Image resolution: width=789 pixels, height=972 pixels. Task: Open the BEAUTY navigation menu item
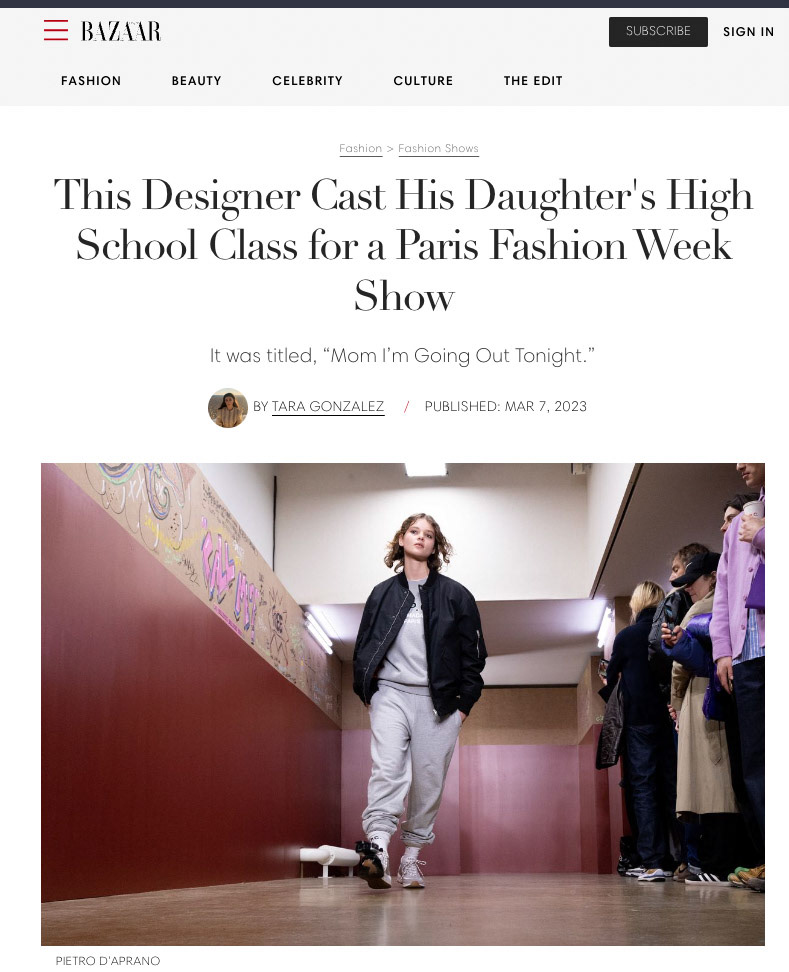point(196,81)
